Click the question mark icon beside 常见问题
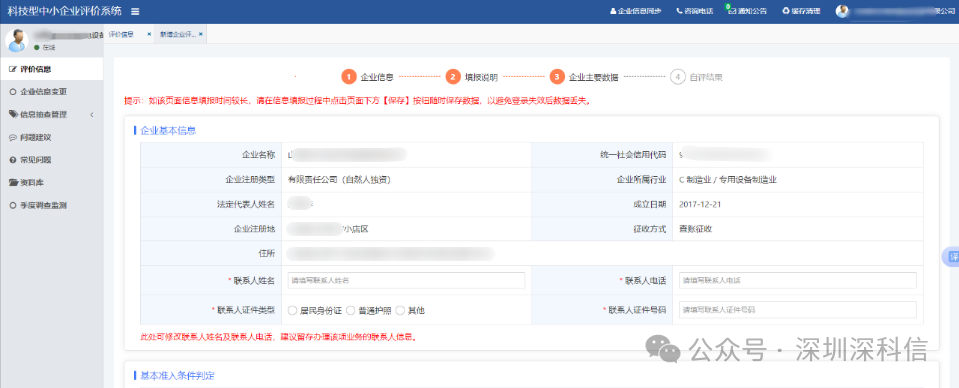This screenshot has height=388, width=959. pos(13,160)
